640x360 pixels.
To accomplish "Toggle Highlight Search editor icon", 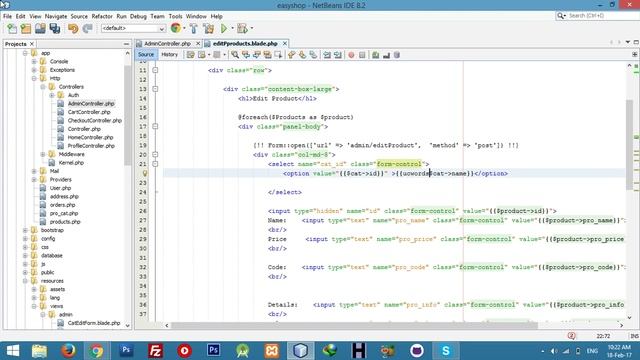I will pyautogui.click(x=267, y=55).
